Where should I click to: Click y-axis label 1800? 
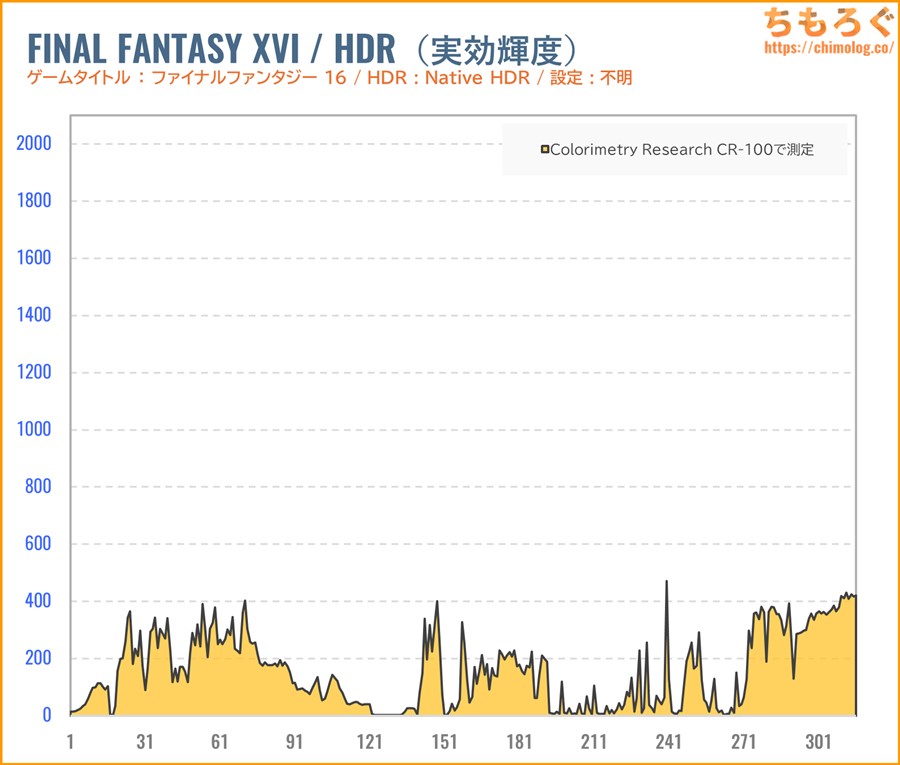(x=34, y=201)
